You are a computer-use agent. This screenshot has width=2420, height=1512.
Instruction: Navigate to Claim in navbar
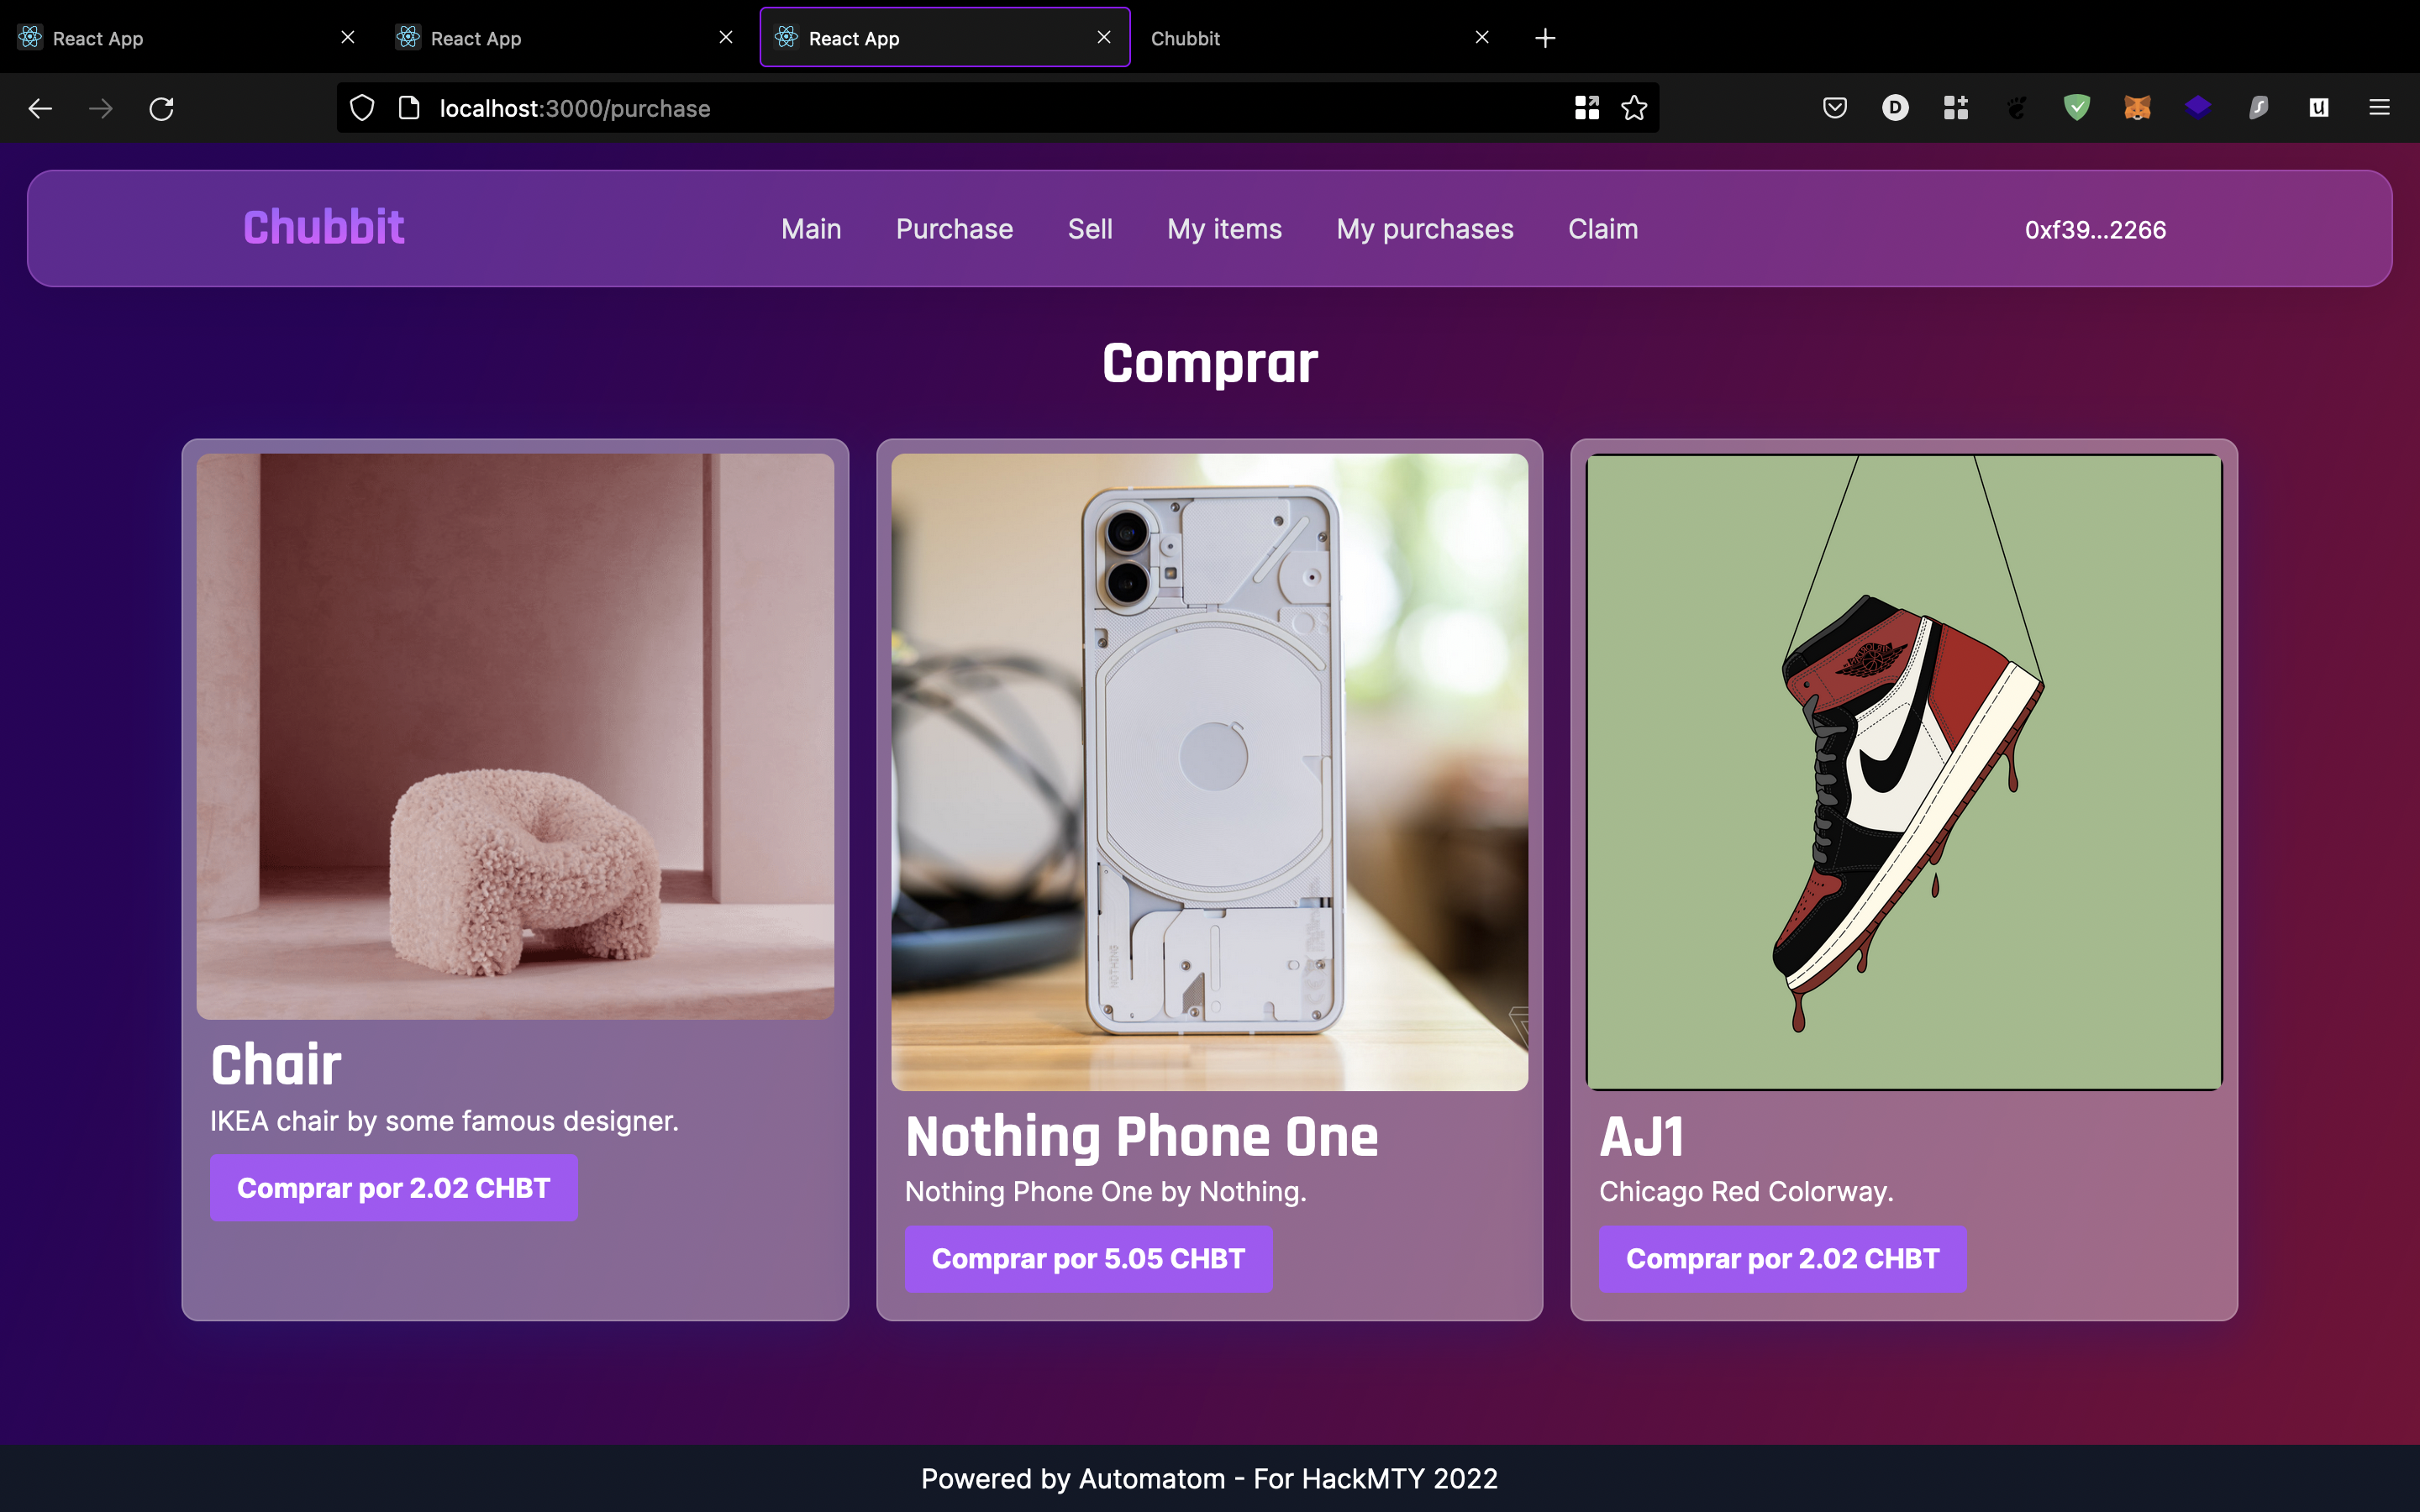(1602, 229)
